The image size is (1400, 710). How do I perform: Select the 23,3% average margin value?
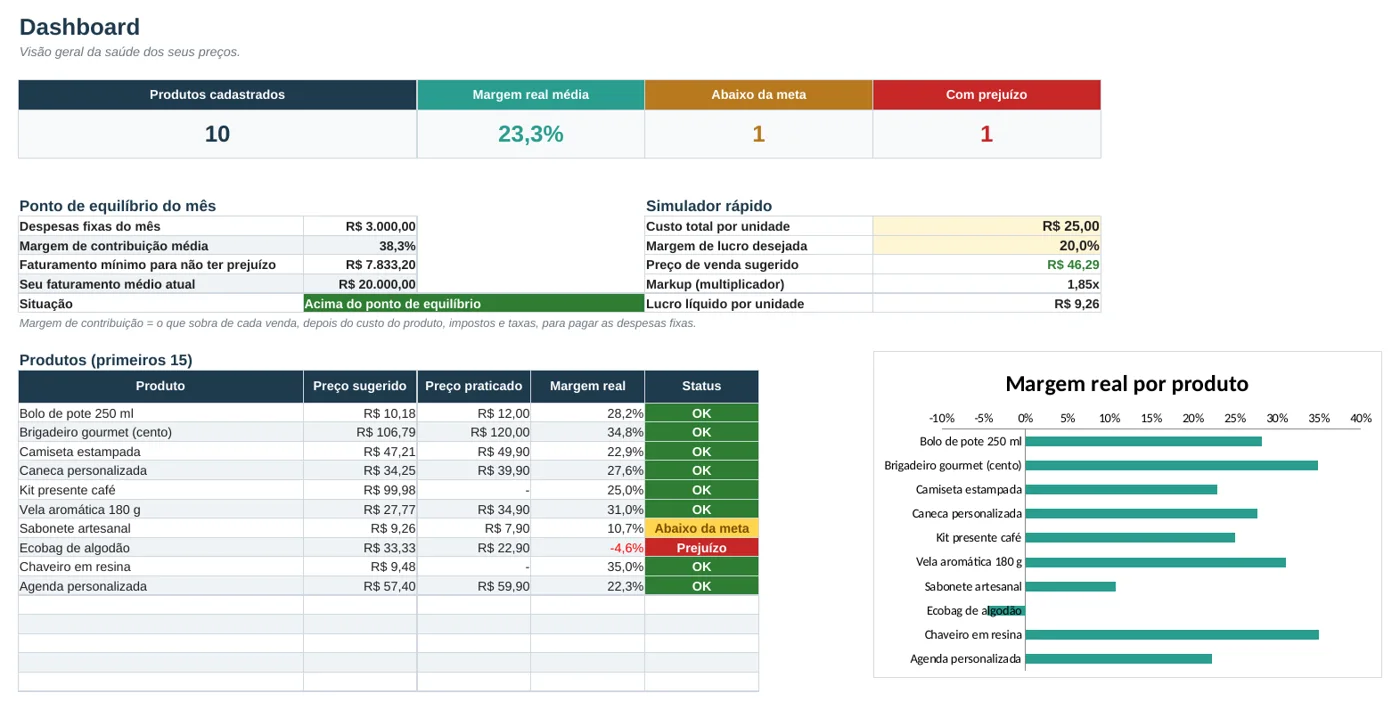point(530,134)
